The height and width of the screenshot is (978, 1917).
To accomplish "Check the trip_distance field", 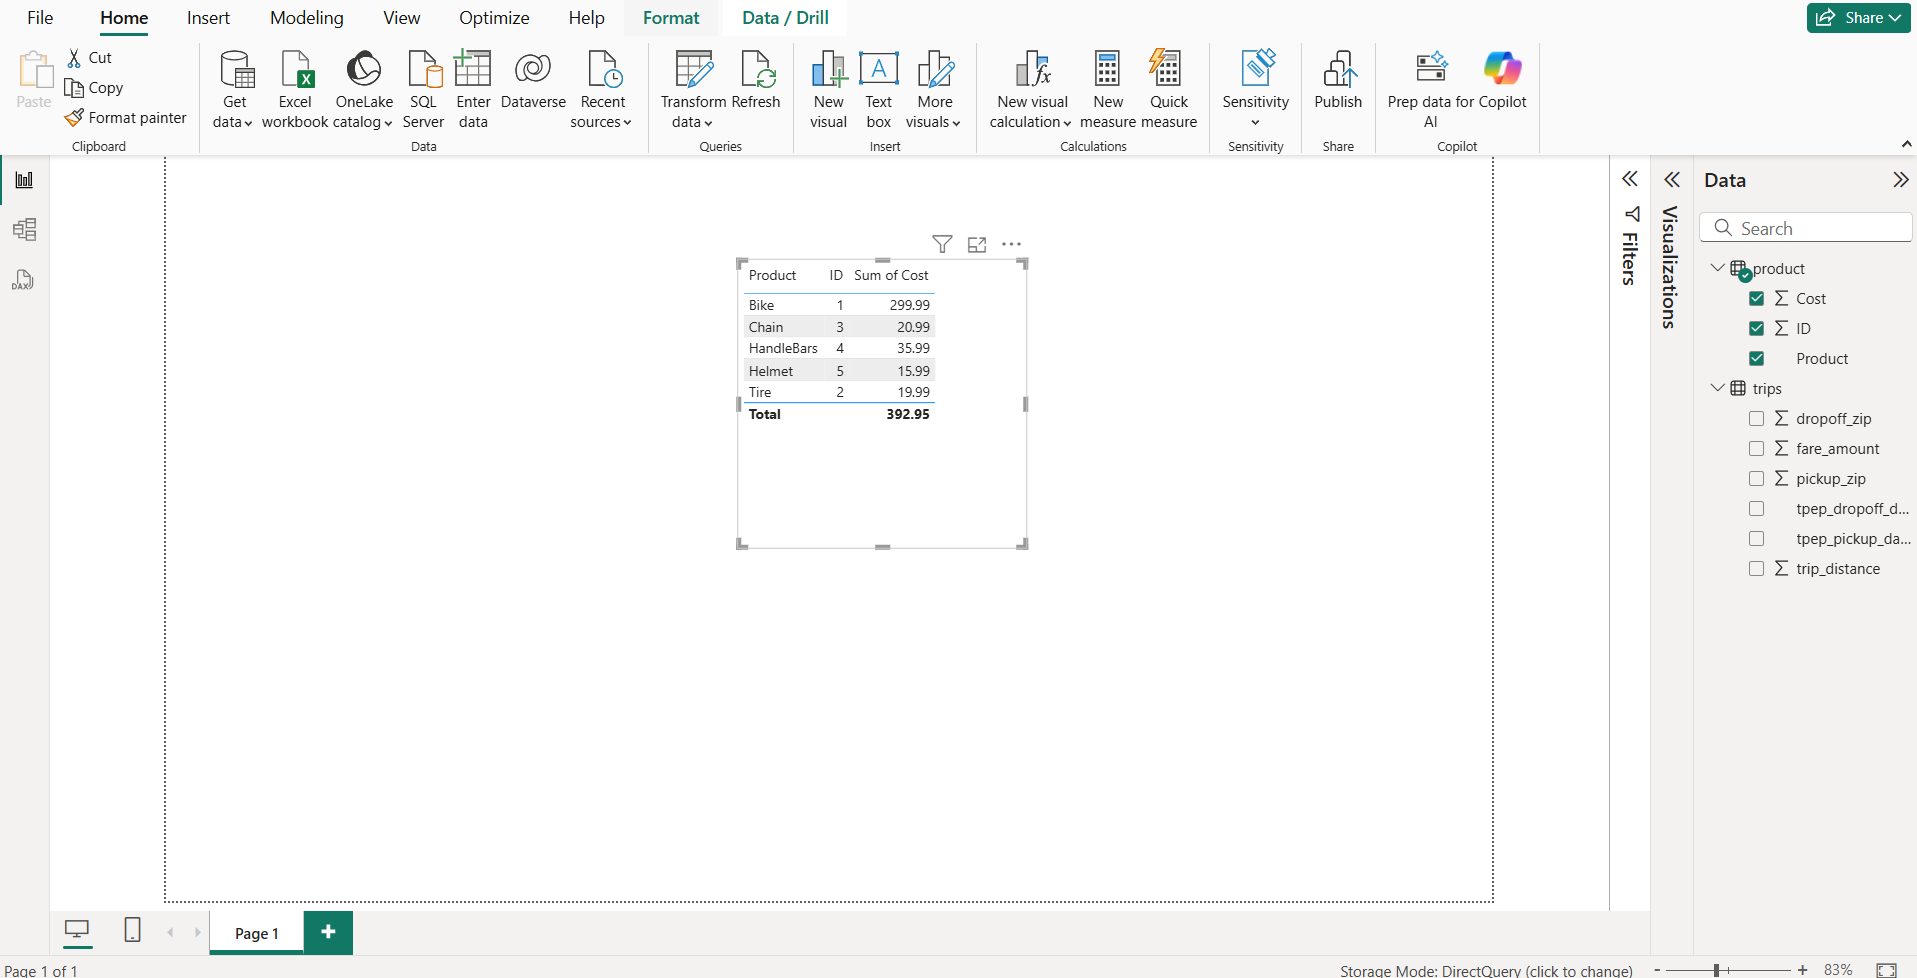I will click(1756, 569).
